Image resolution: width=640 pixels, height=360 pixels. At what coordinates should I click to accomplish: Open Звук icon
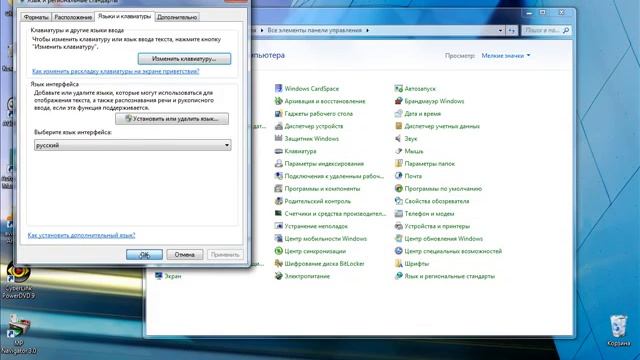tap(399, 138)
